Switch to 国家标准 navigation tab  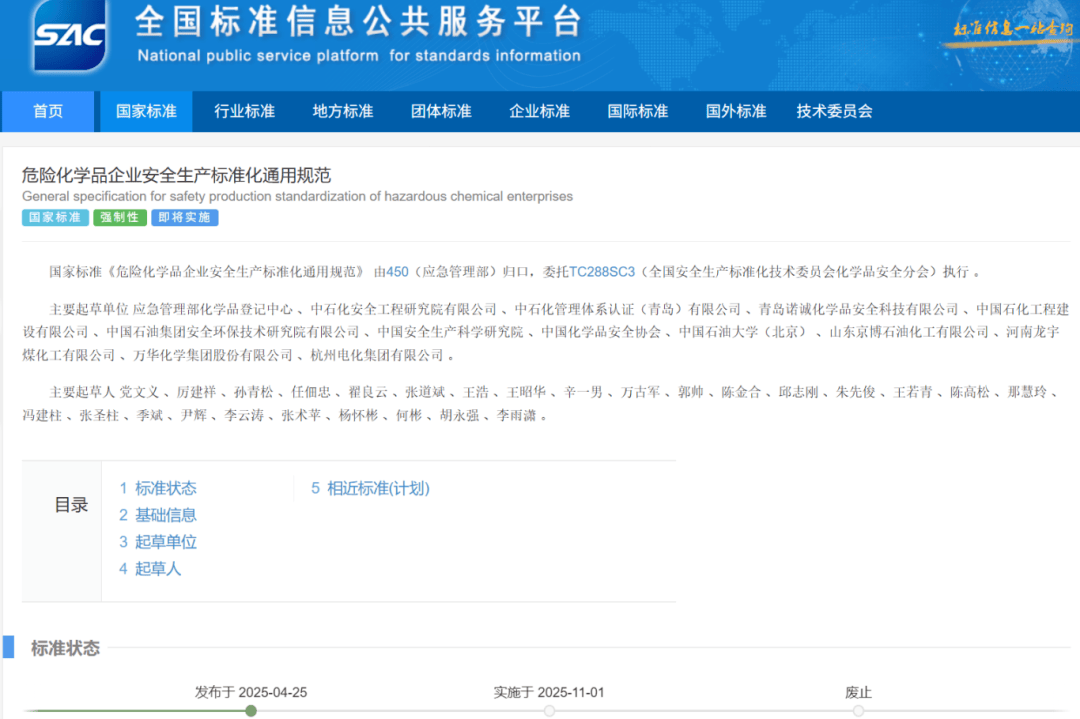tap(146, 111)
